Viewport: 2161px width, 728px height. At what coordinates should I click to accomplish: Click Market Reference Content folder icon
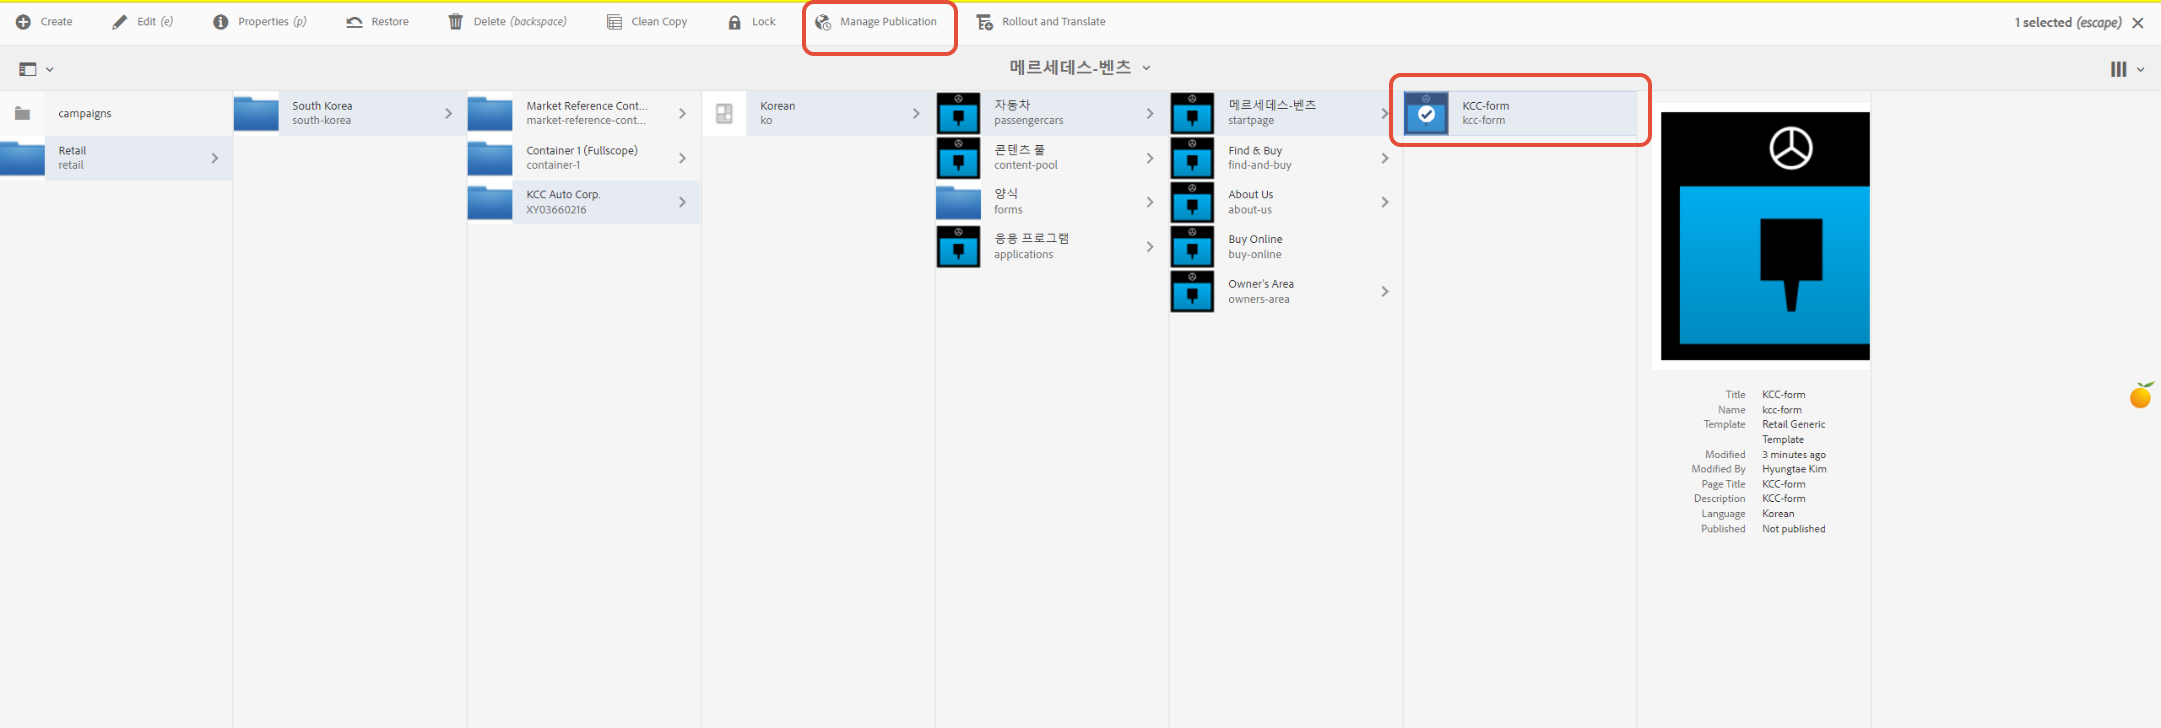(490, 113)
